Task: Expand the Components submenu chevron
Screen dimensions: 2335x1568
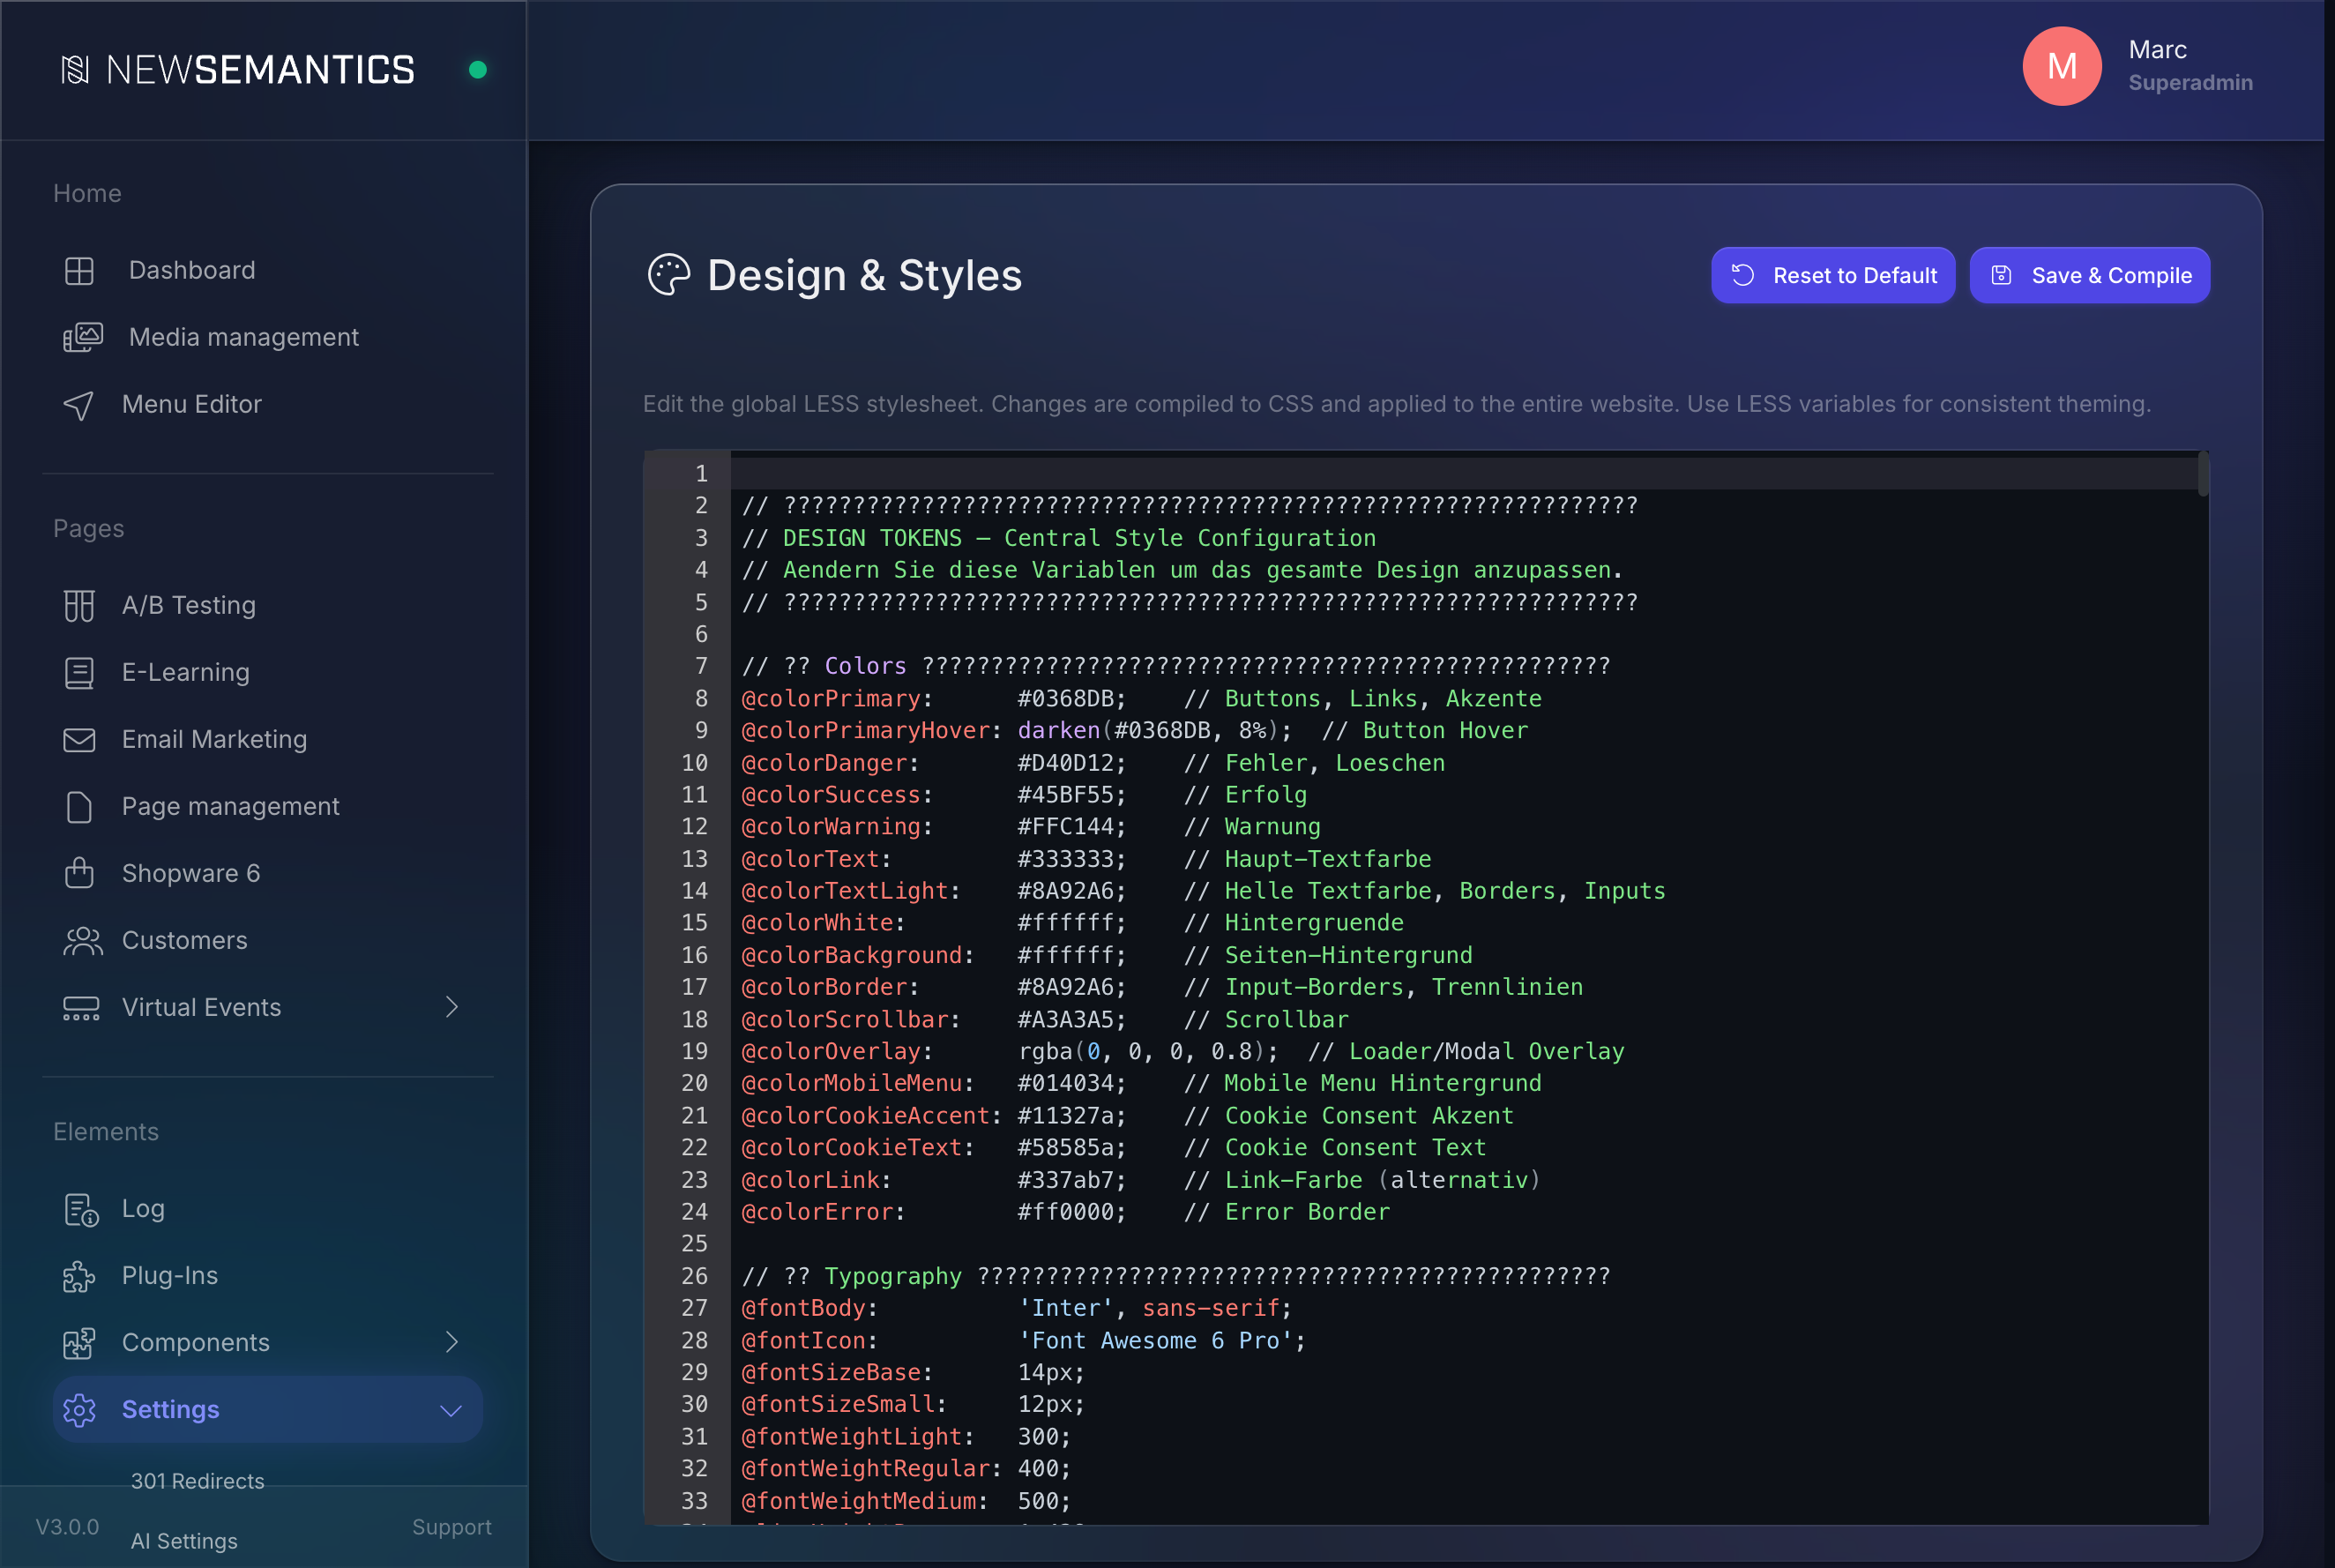Action: click(452, 1342)
